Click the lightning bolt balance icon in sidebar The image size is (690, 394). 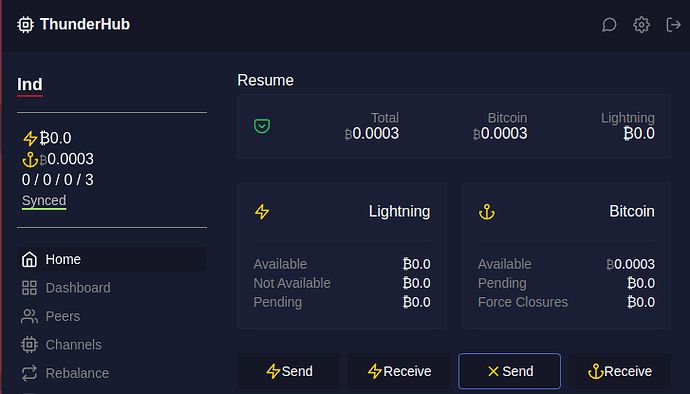point(30,138)
